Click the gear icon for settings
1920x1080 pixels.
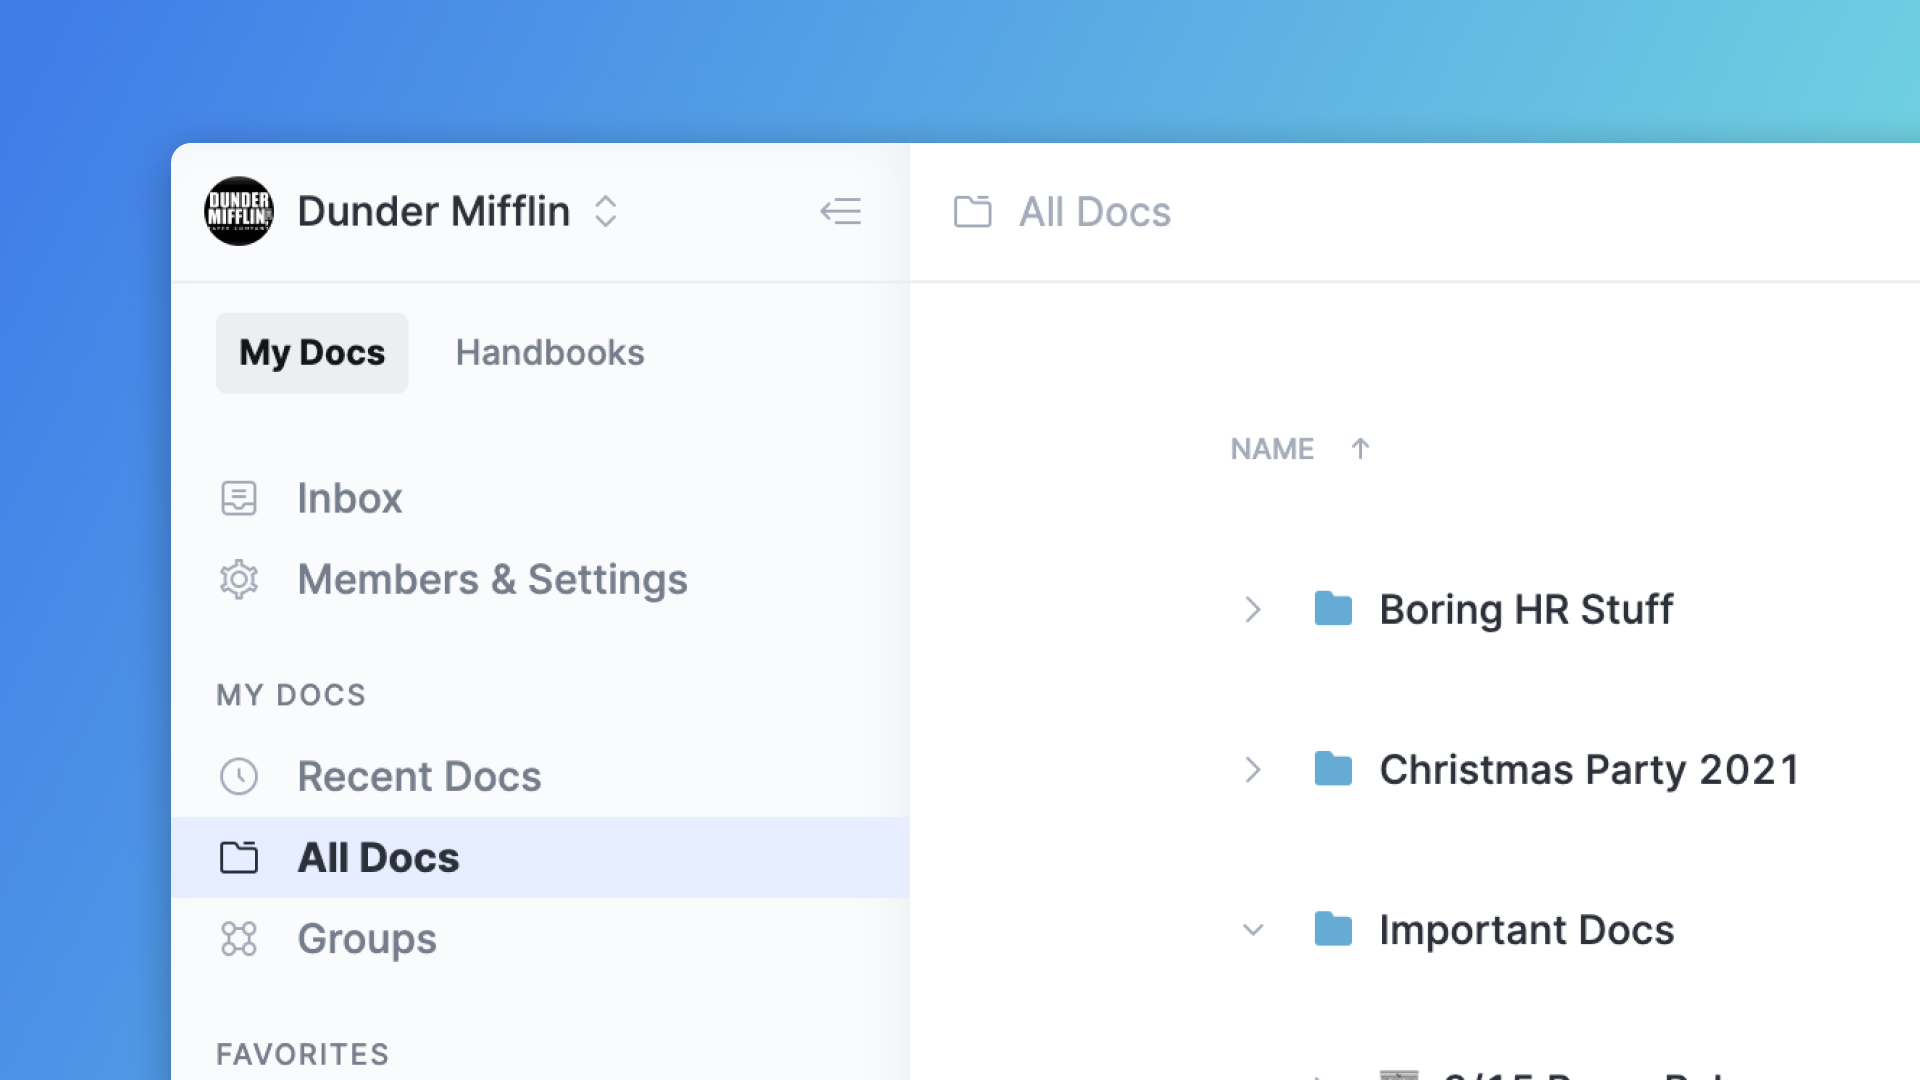239,580
